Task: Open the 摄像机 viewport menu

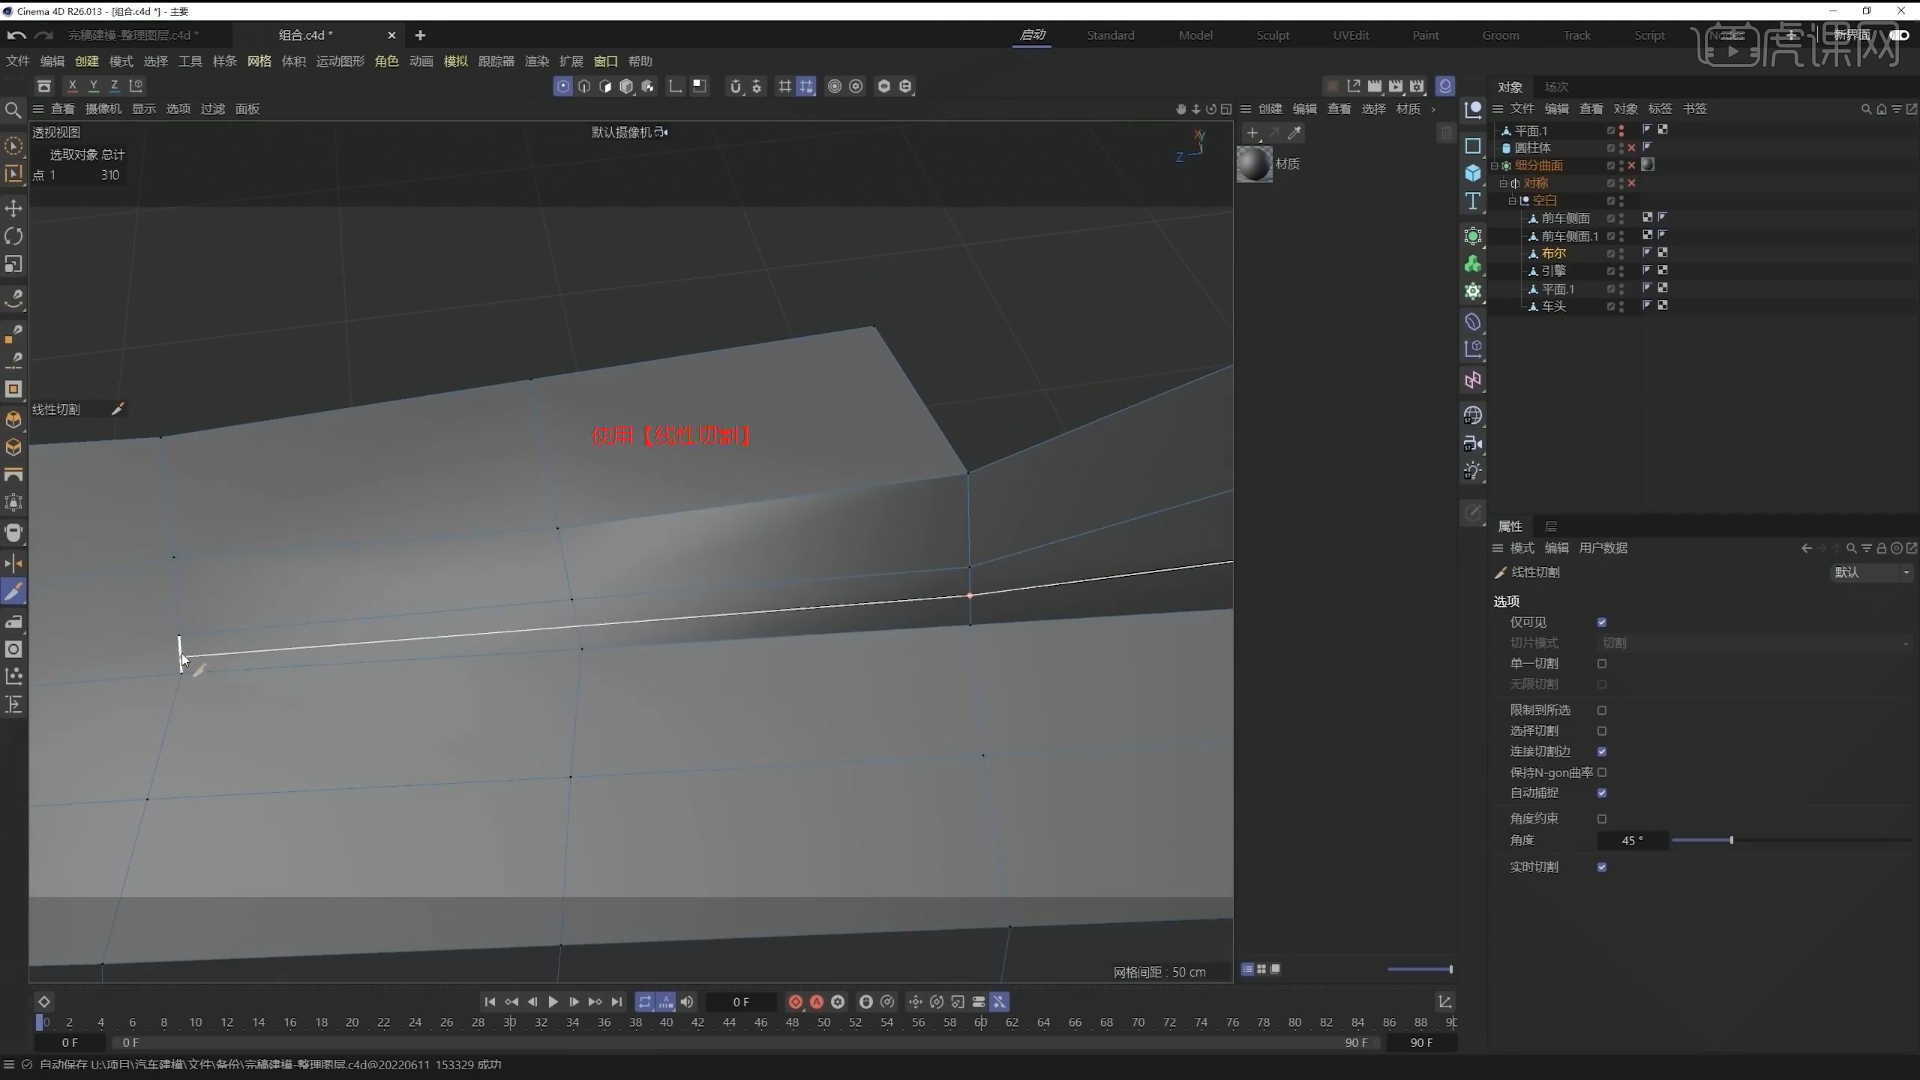Action: pyautogui.click(x=103, y=109)
